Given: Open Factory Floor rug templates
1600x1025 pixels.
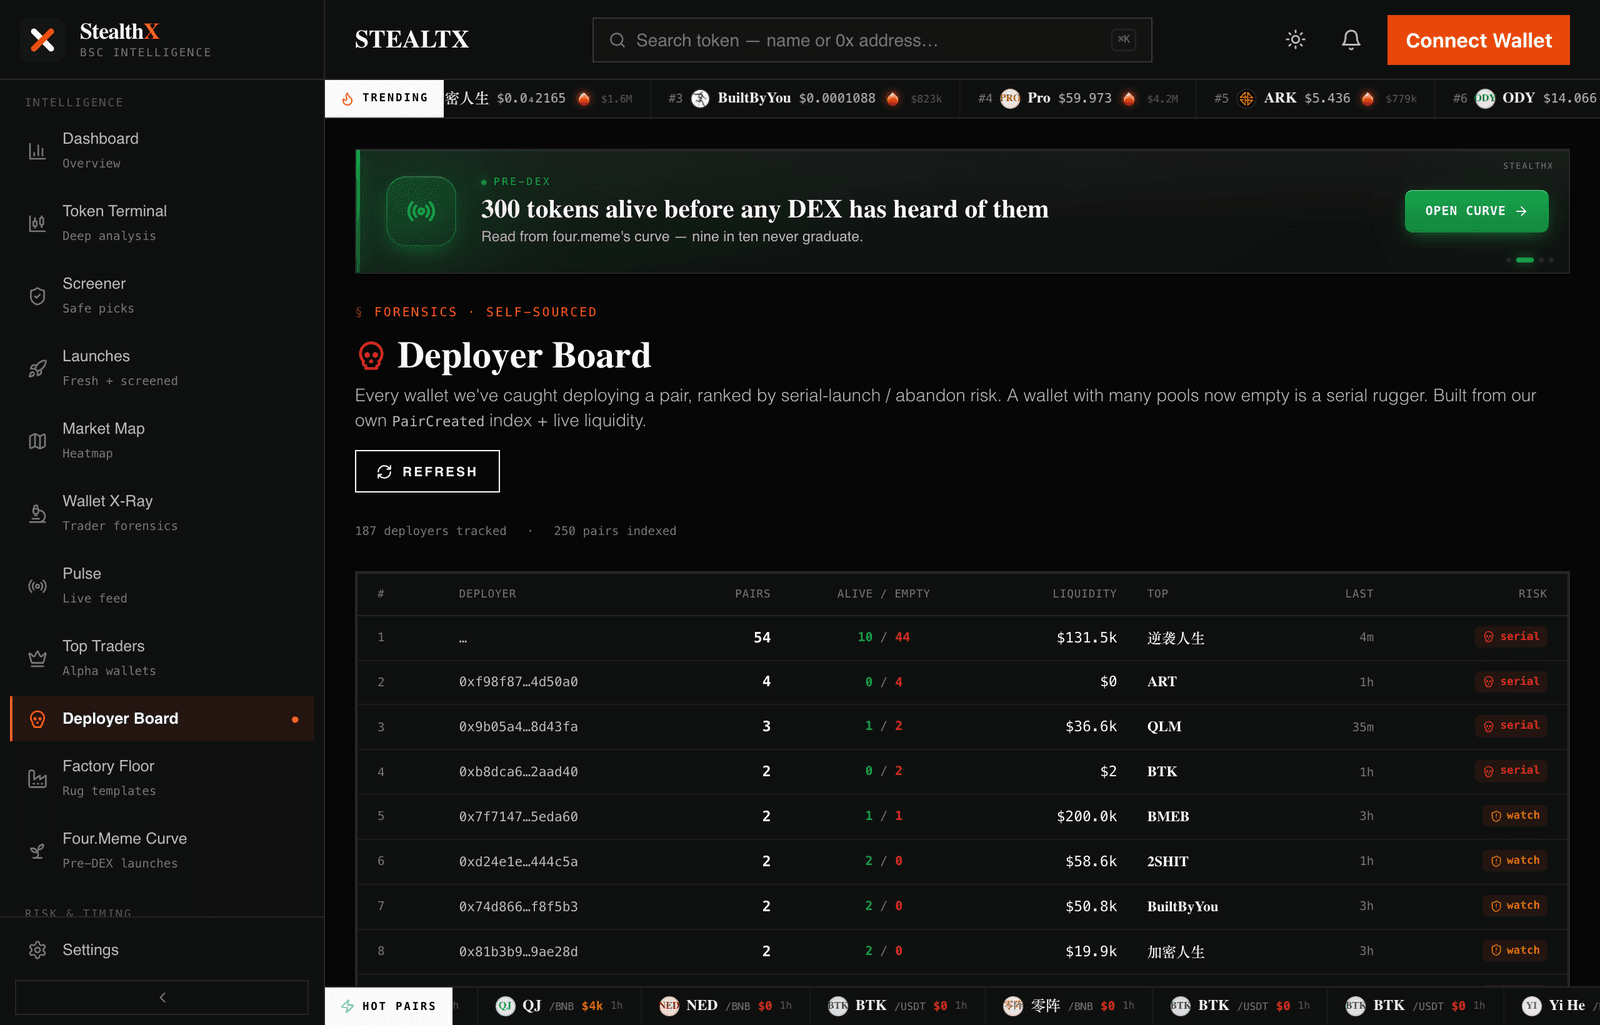Looking at the screenshot, I should [x=162, y=778].
